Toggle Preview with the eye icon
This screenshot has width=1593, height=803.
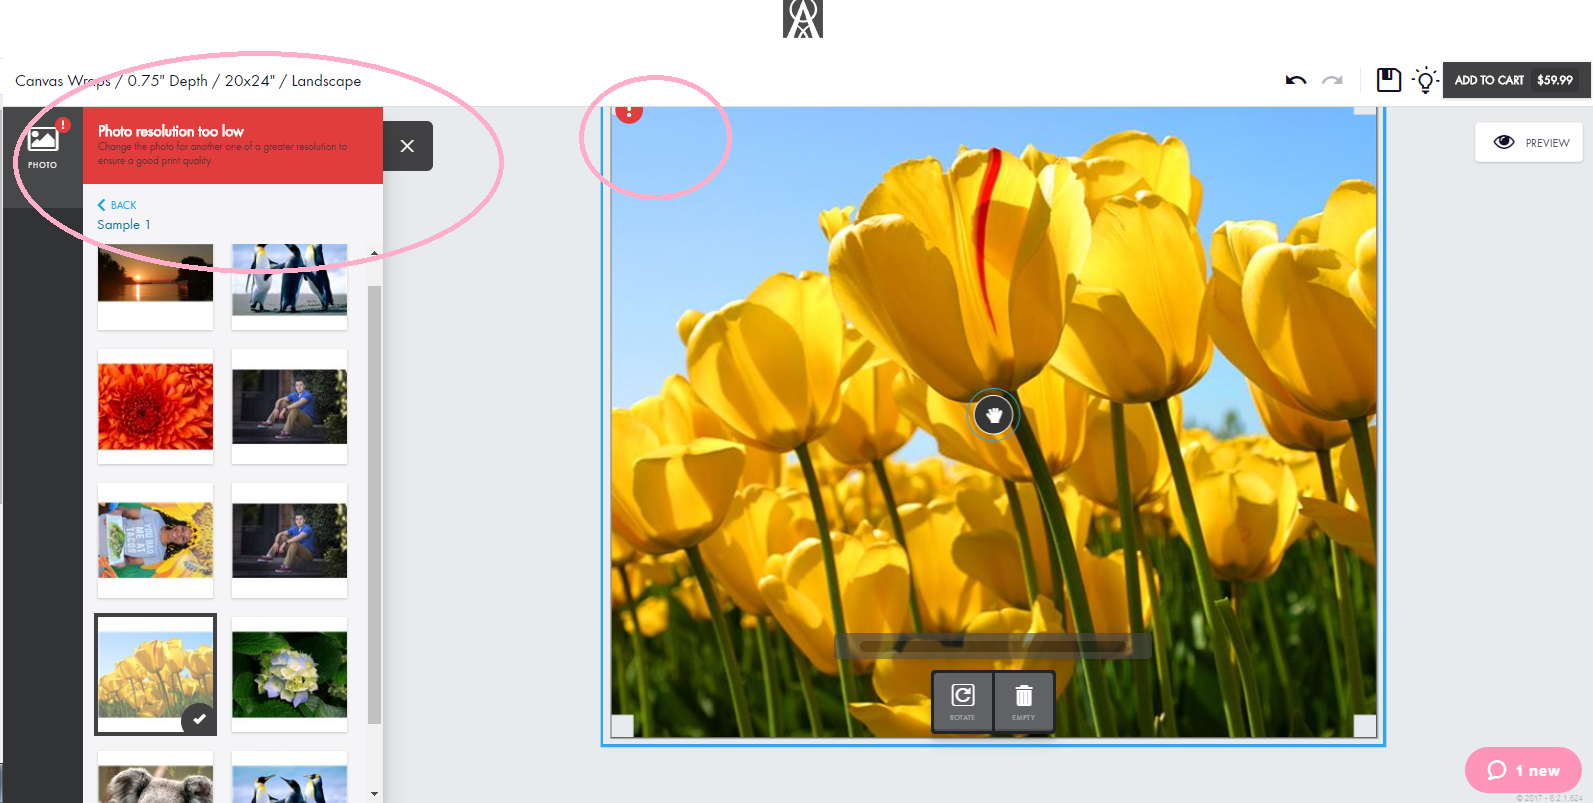tap(1529, 142)
